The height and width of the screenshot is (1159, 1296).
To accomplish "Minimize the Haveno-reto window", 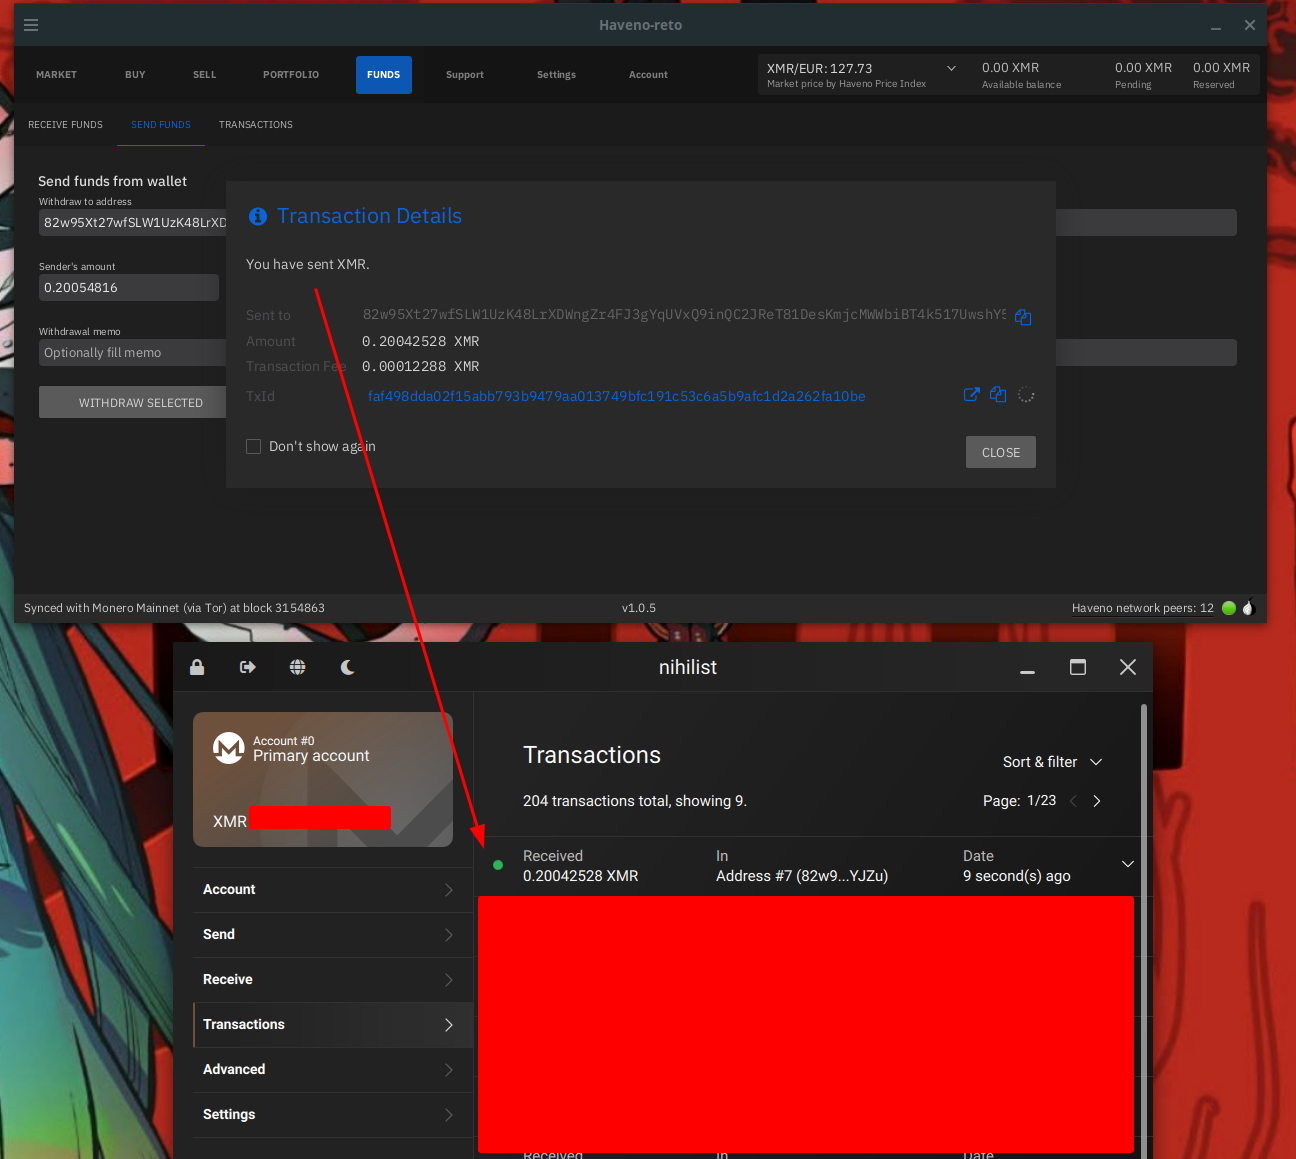I will (1216, 26).
